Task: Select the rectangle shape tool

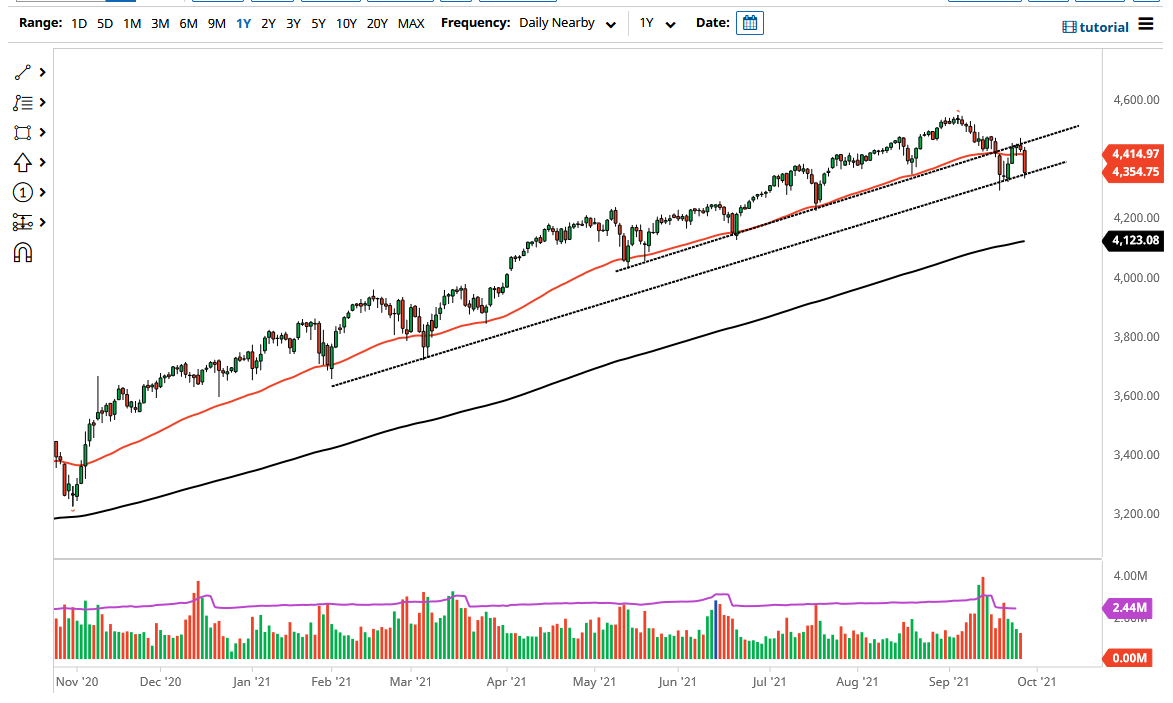Action: click(20, 132)
